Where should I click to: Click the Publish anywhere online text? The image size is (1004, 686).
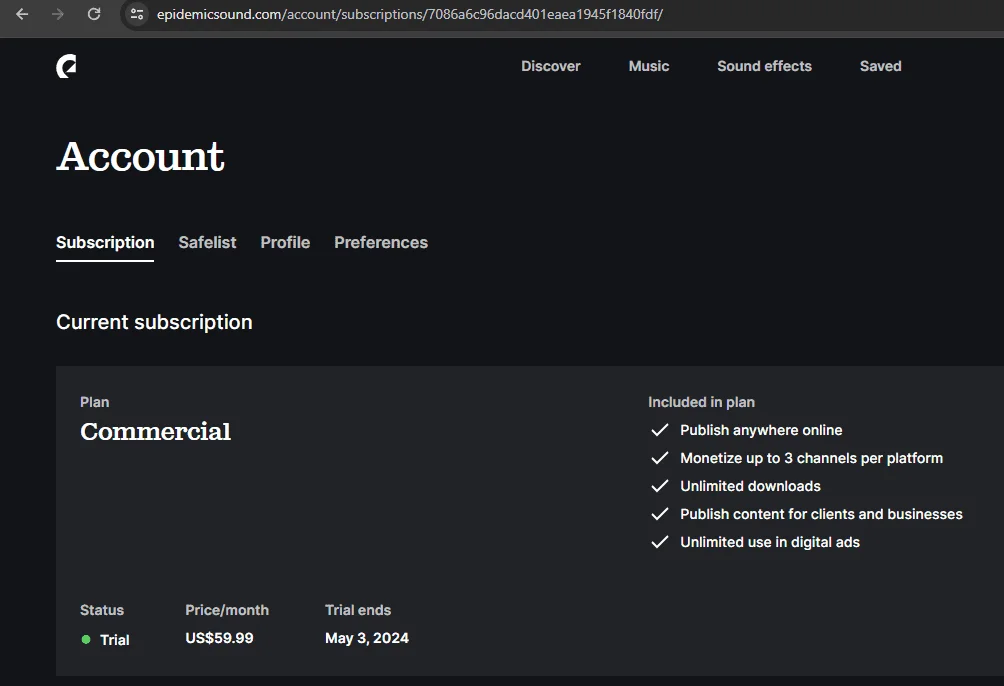761,430
